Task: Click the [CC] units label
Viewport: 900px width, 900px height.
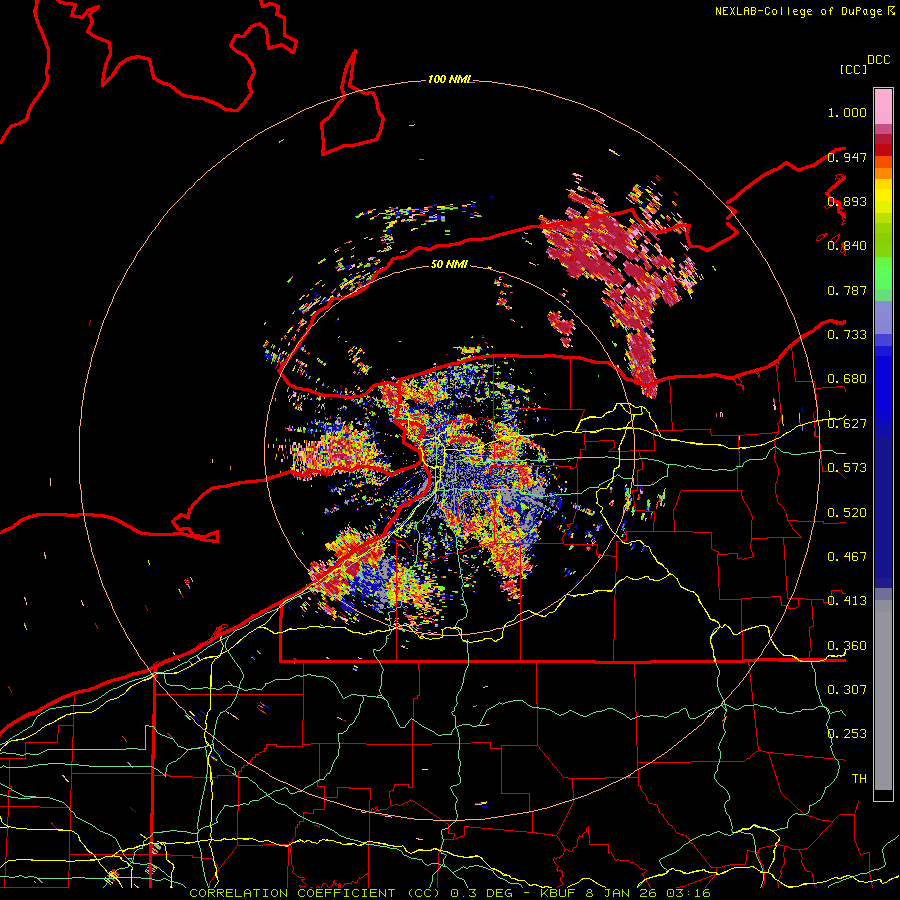Action: point(853,69)
